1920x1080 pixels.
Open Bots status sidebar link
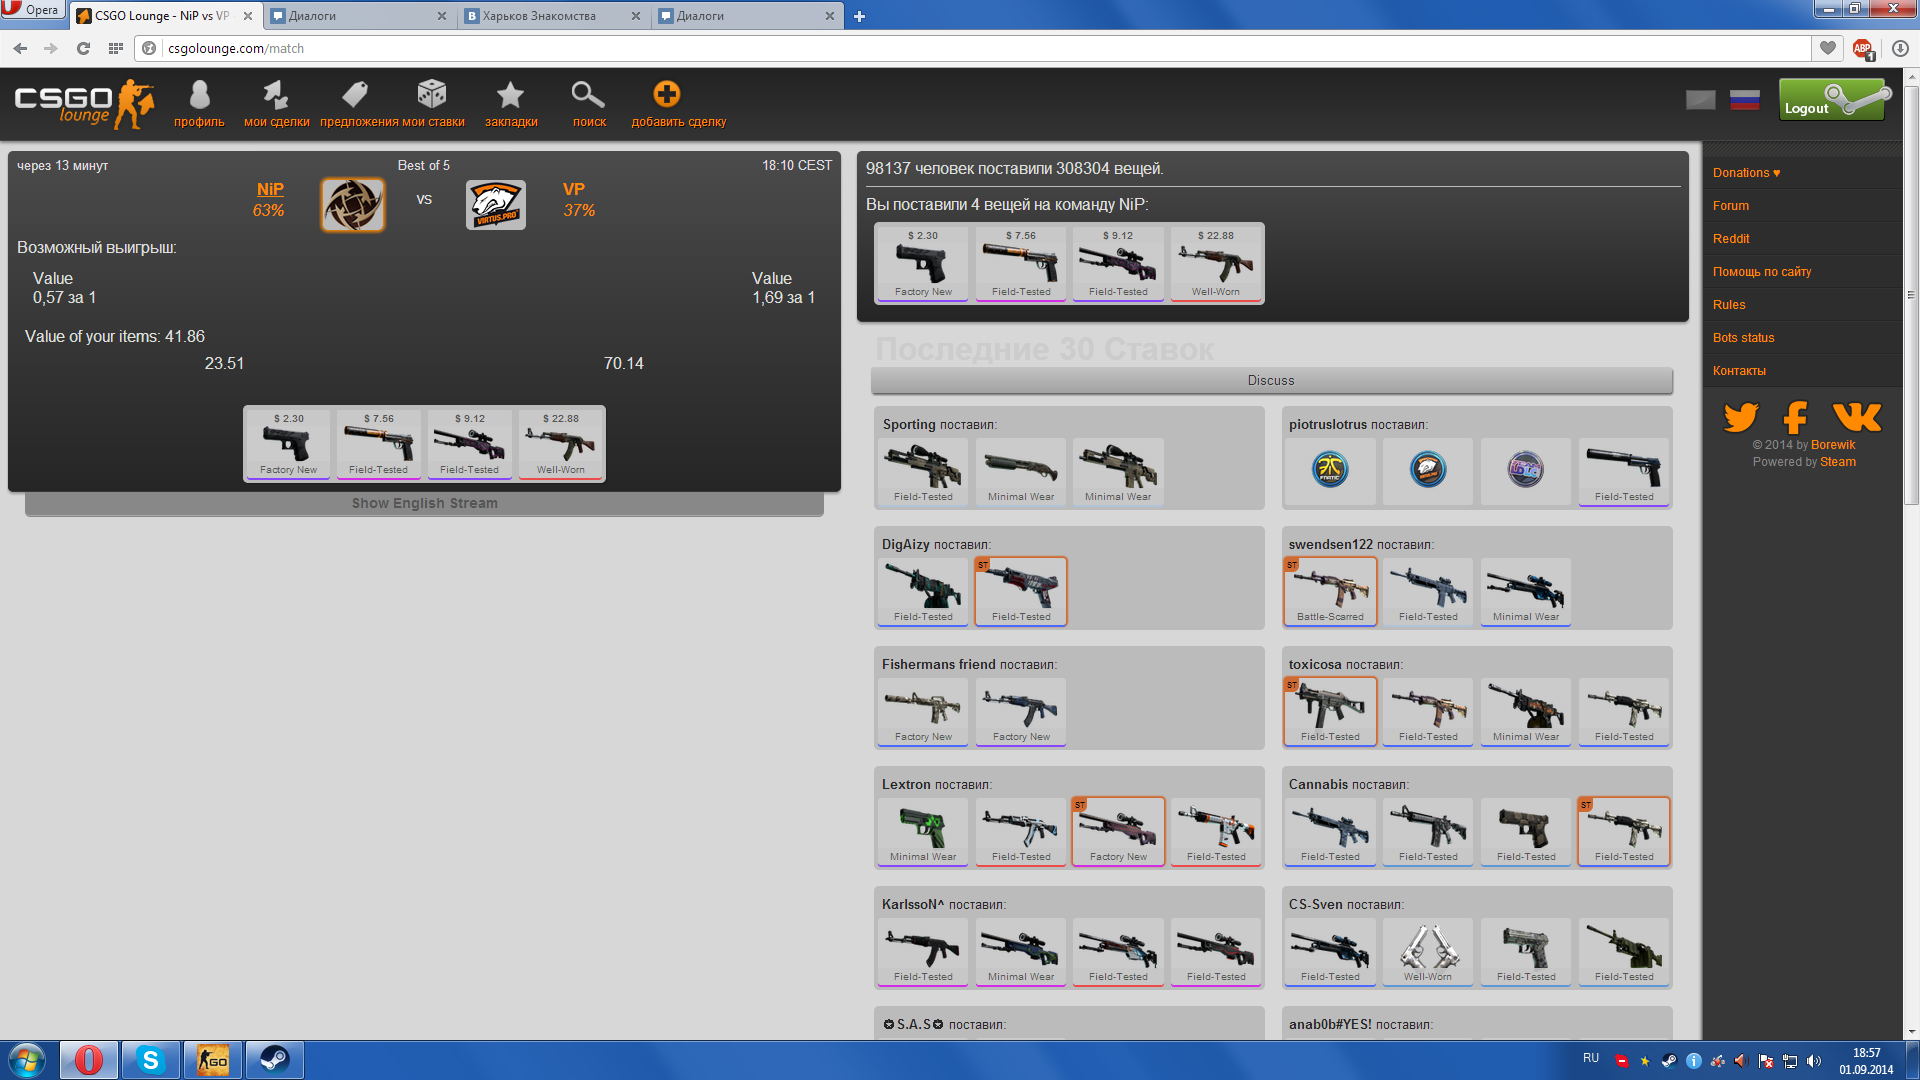[x=1743, y=338]
